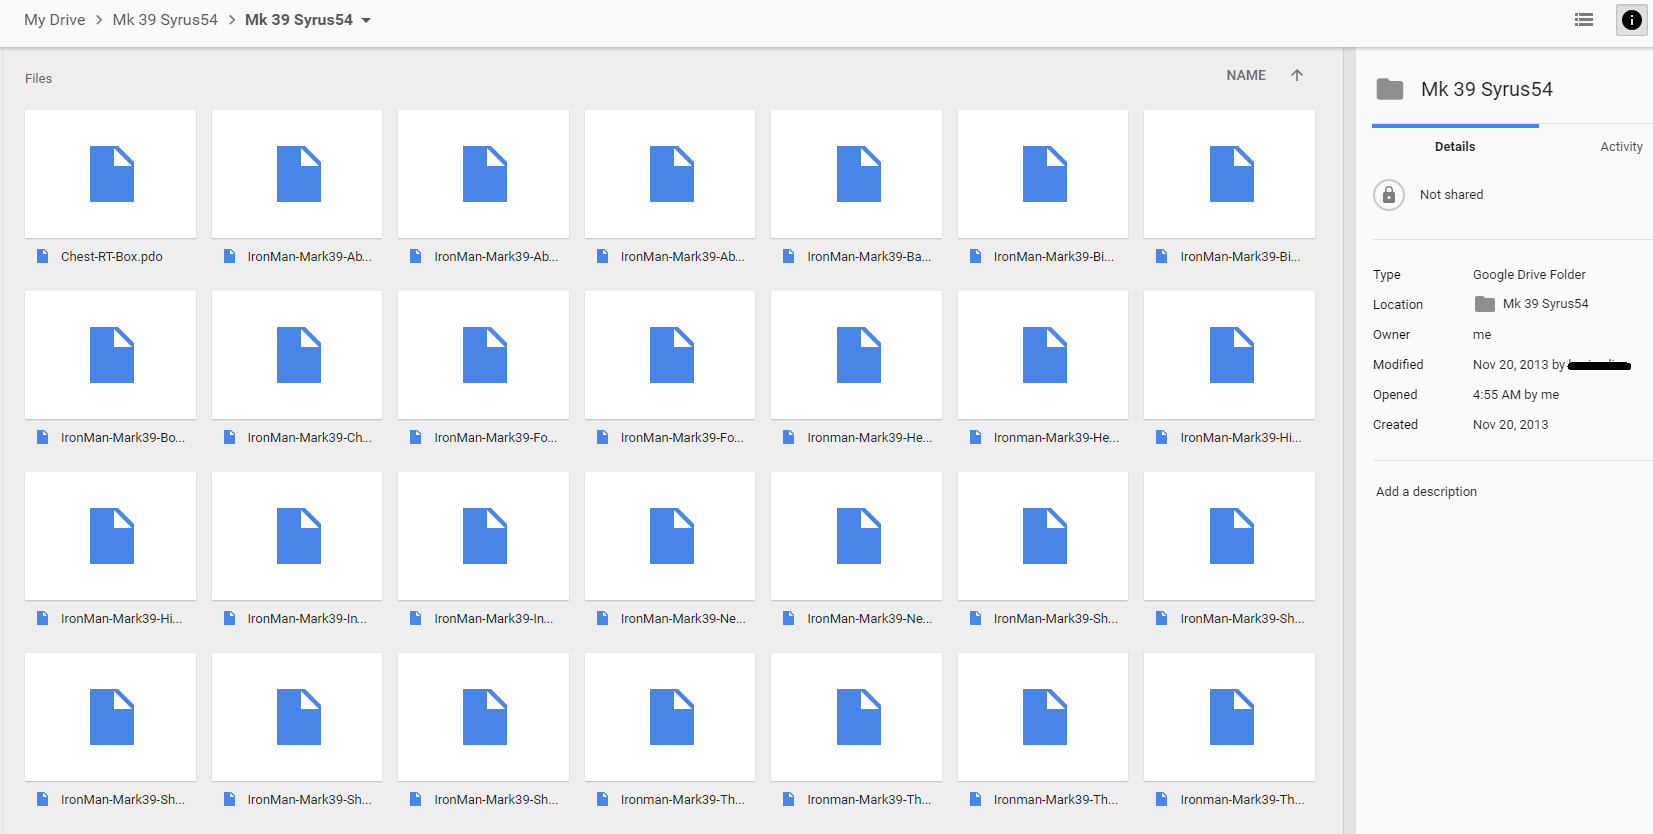
Task: Hide the details info pane
Action: pos(1632,20)
